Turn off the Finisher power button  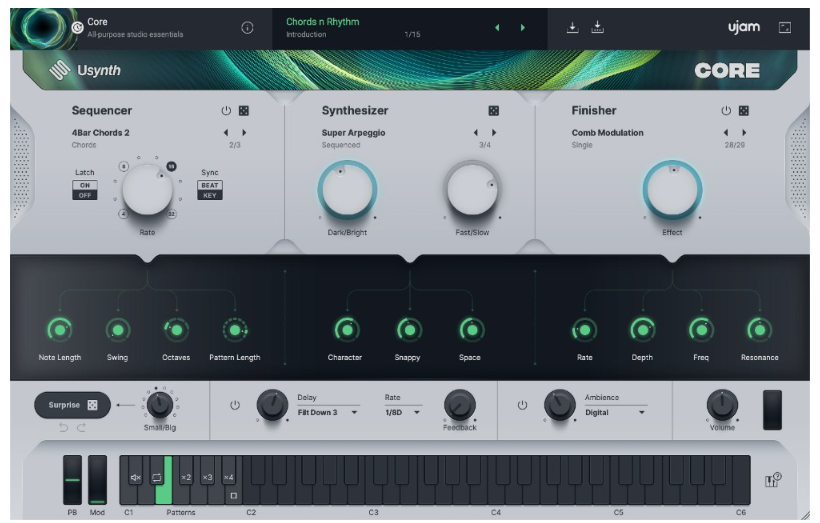726,111
